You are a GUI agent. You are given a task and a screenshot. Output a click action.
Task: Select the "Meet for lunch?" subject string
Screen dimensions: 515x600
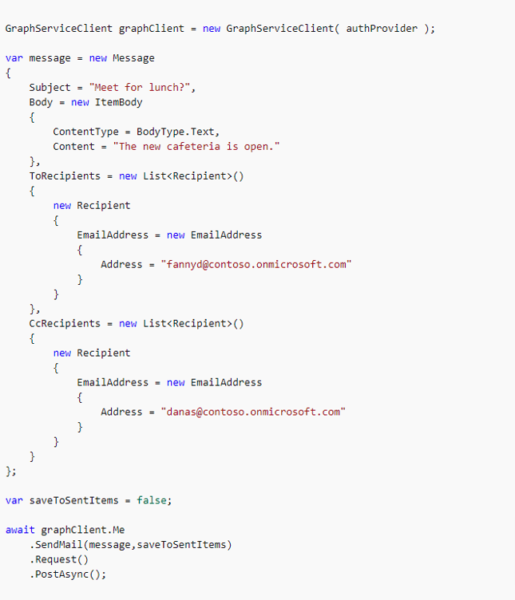pos(140,88)
